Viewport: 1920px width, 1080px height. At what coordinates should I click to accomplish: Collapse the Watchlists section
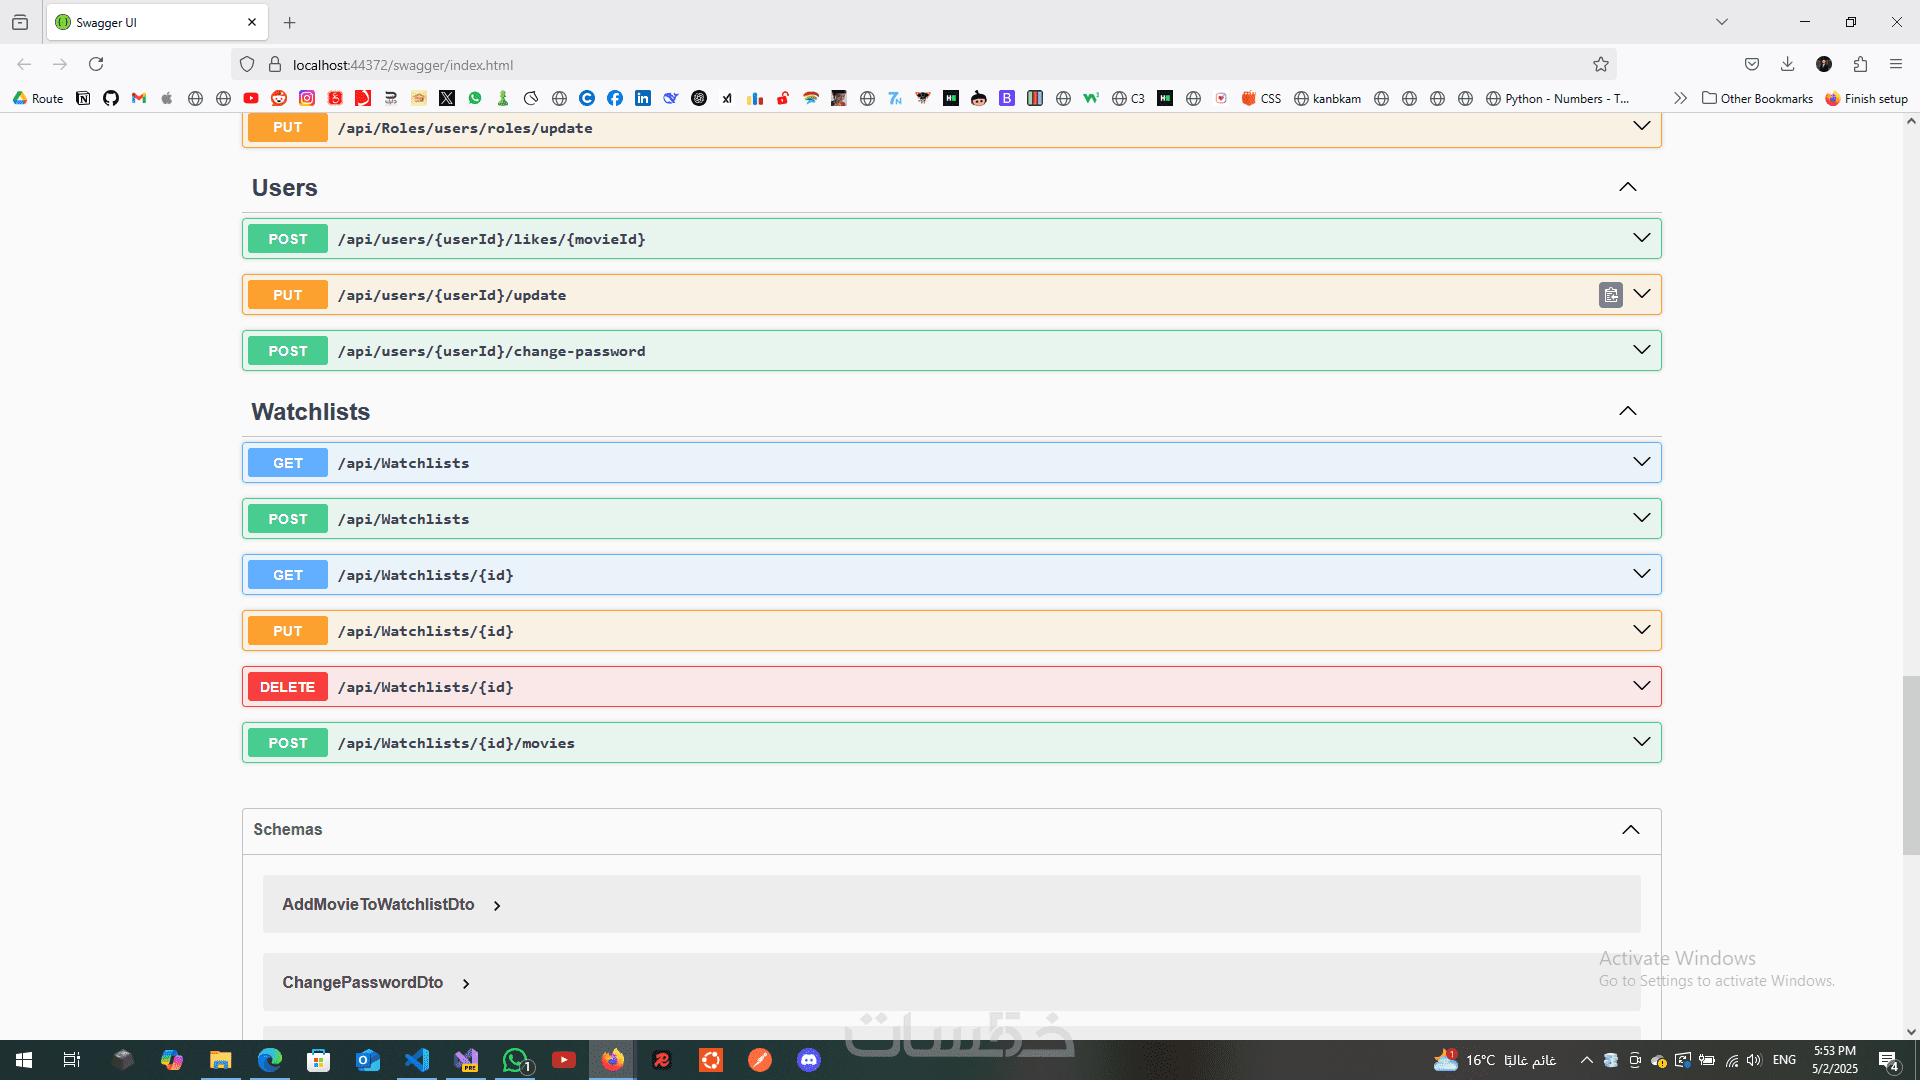(x=1627, y=412)
